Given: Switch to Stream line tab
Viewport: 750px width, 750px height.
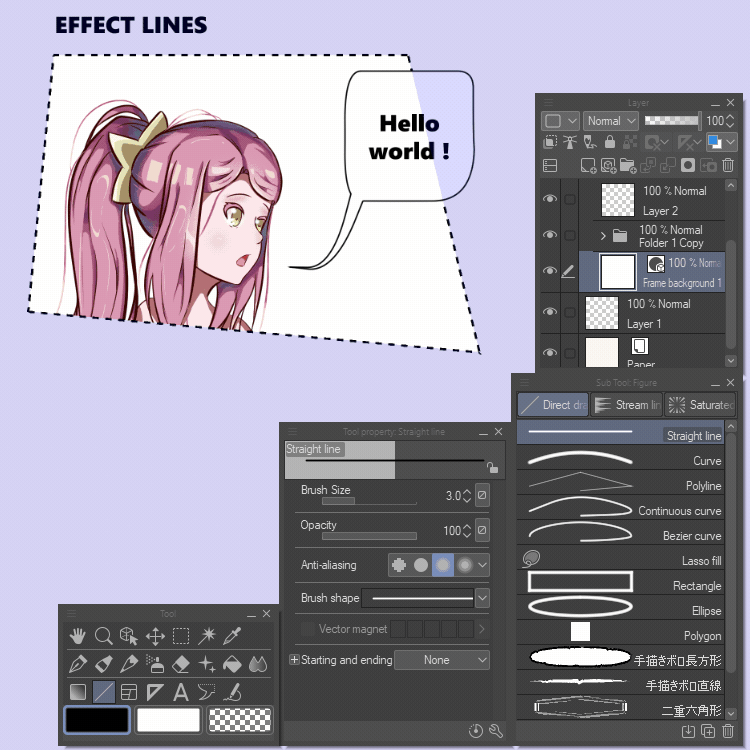Looking at the screenshot, I should pos(626,405).
